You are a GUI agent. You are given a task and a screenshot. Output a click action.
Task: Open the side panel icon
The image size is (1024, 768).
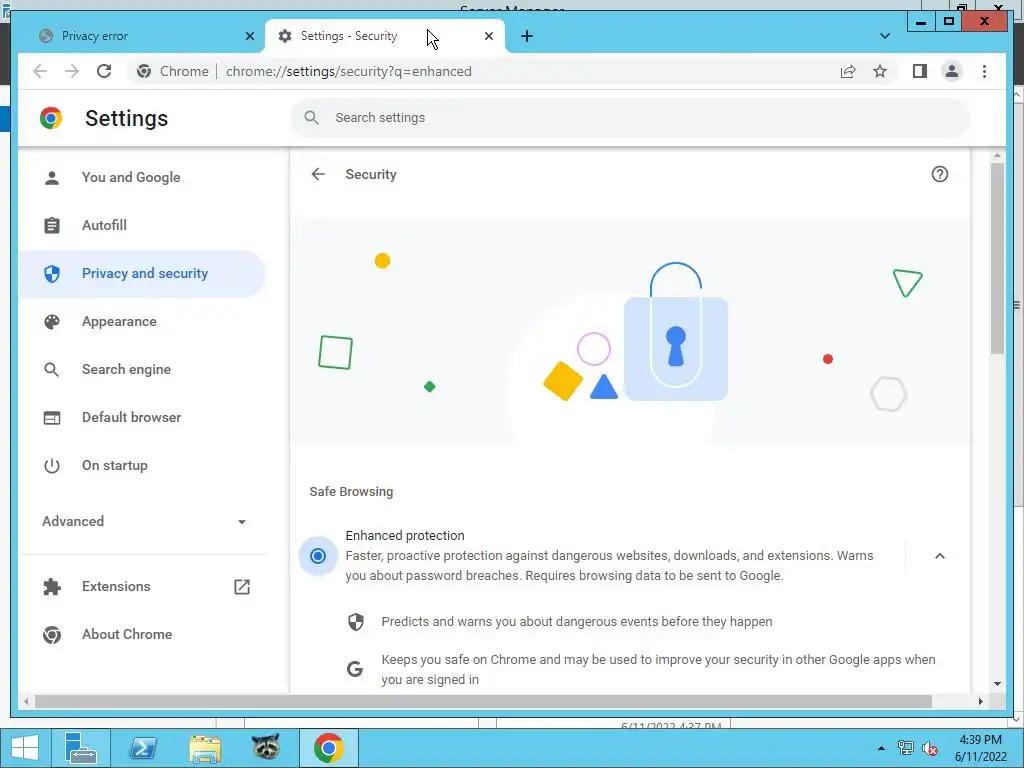pyautogui.click(x=920, y=71)
